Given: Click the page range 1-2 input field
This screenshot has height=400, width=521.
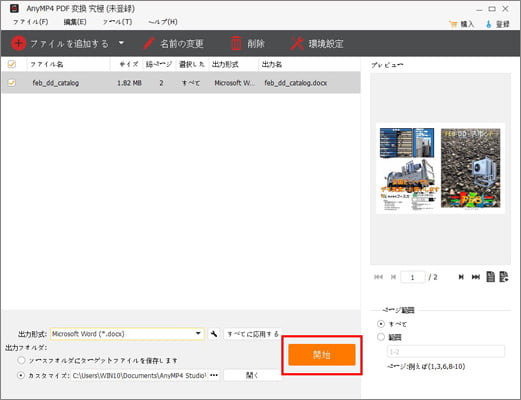Looking at the screenshot, I should 446,352.
